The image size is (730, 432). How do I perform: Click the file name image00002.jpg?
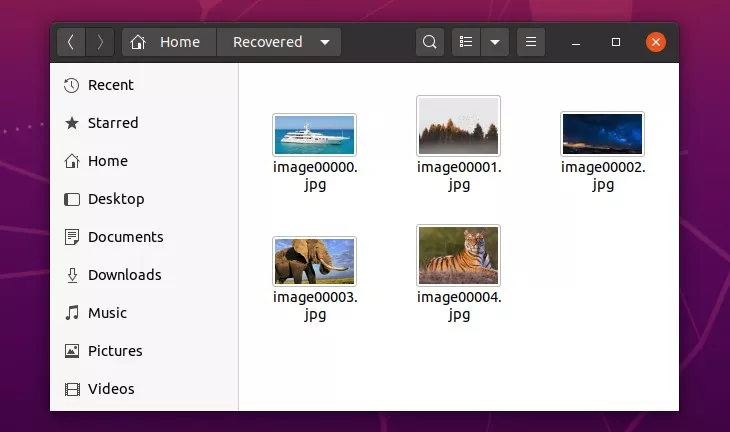603,176
